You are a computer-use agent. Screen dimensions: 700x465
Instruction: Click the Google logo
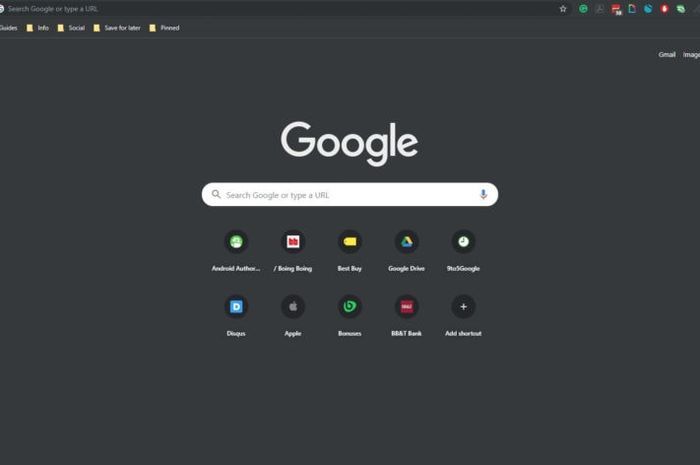(350, 143)
